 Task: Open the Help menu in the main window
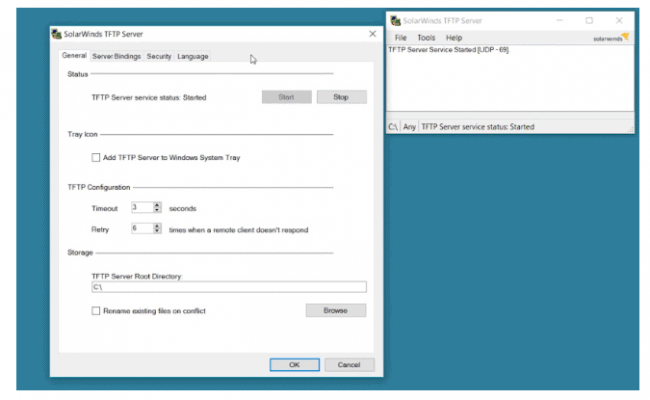click(x=454, y=38)
